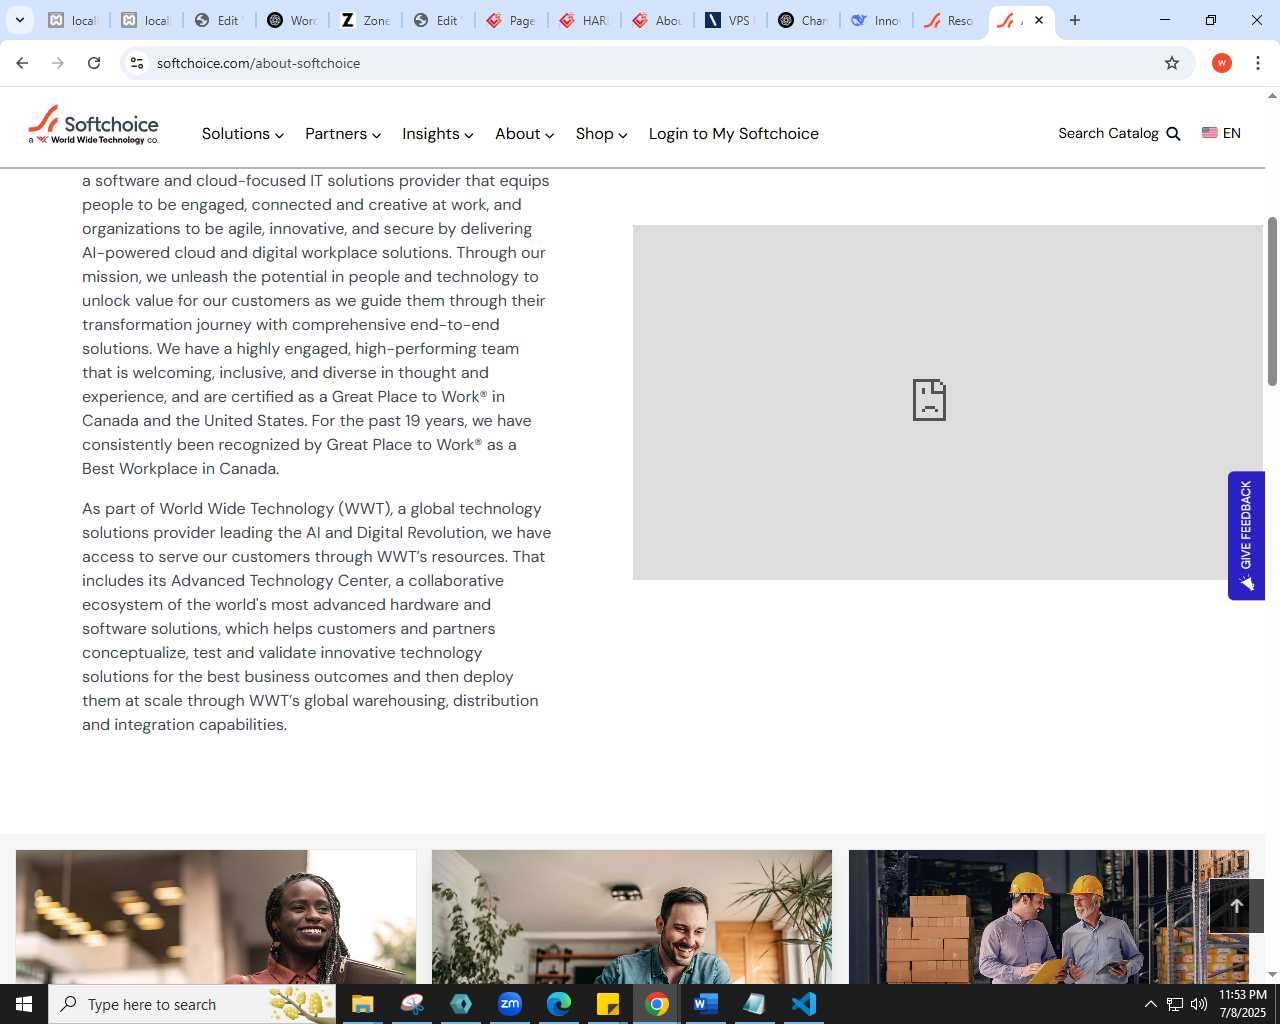Viewport: 1280px width, 1024px height.
Task: Click the Softchoice logo in header
Action: point(93,126)
